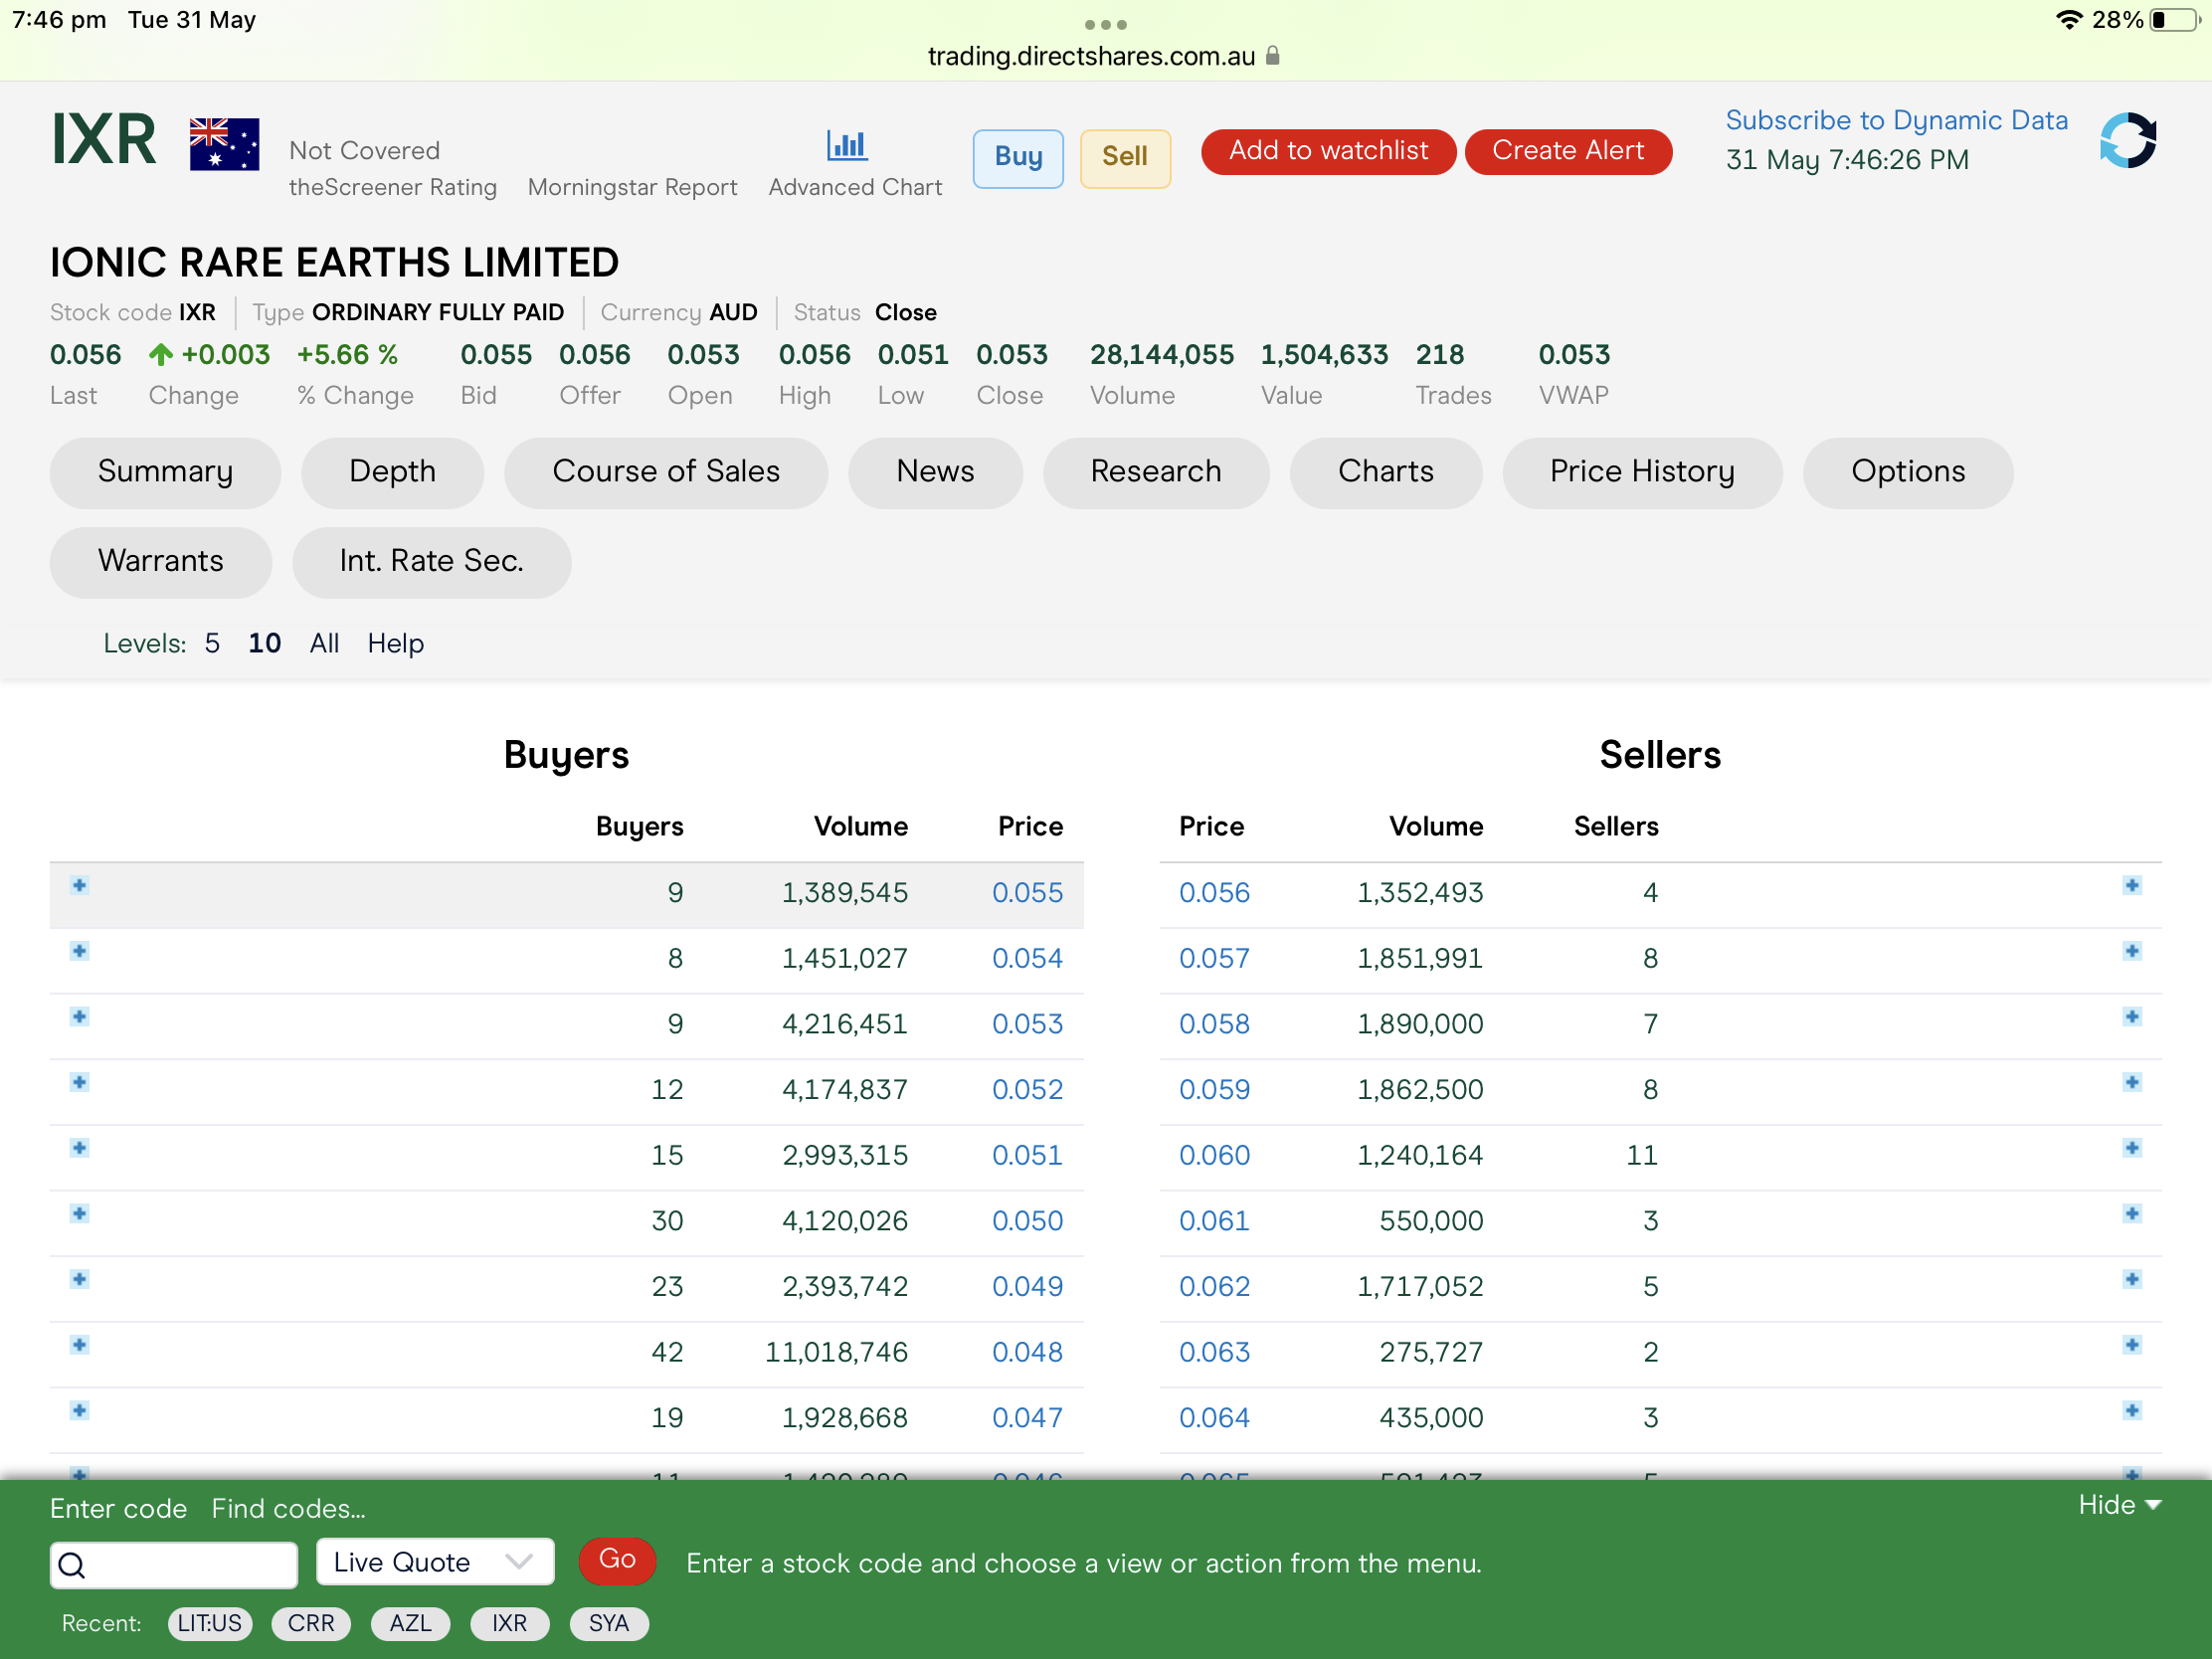2212x1659 pixels.
Task: Open the Morningstar Report link
Action: tap(632, 187)
